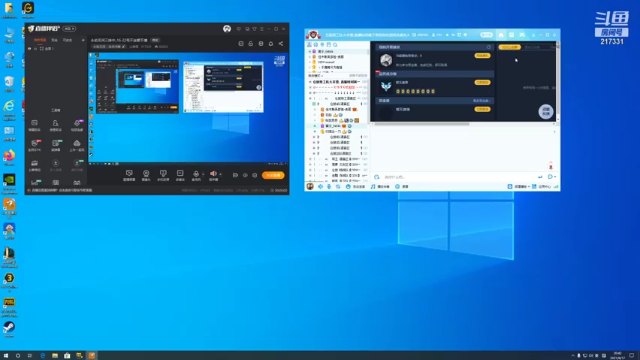Open the mode pill dropdown beside the Douyu logo
The width and height of the screenshot is (640, 360).
[69, 29]
